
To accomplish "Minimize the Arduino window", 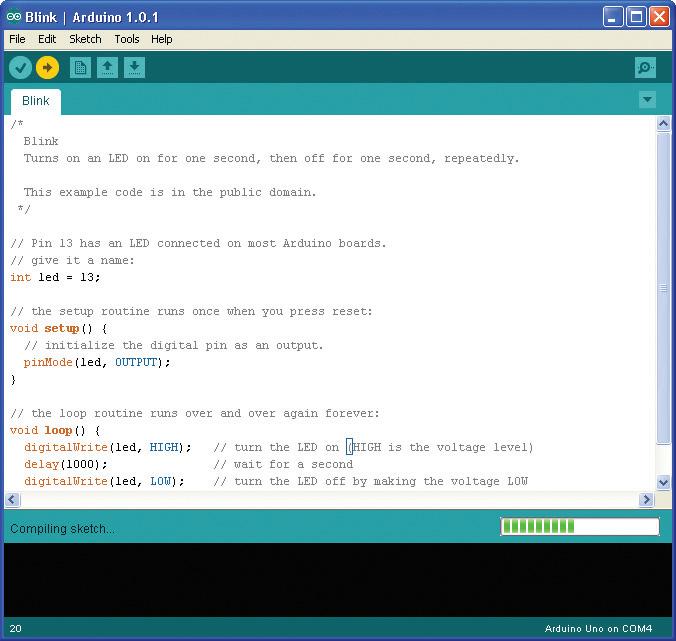I will click(x=612, y=17).
